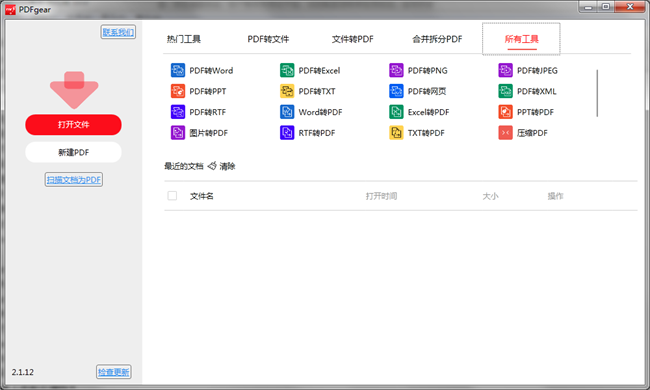Viewport: 650px width, 390px height.
Task: Maximize the PDFgear window
Action: coord(606,7)
